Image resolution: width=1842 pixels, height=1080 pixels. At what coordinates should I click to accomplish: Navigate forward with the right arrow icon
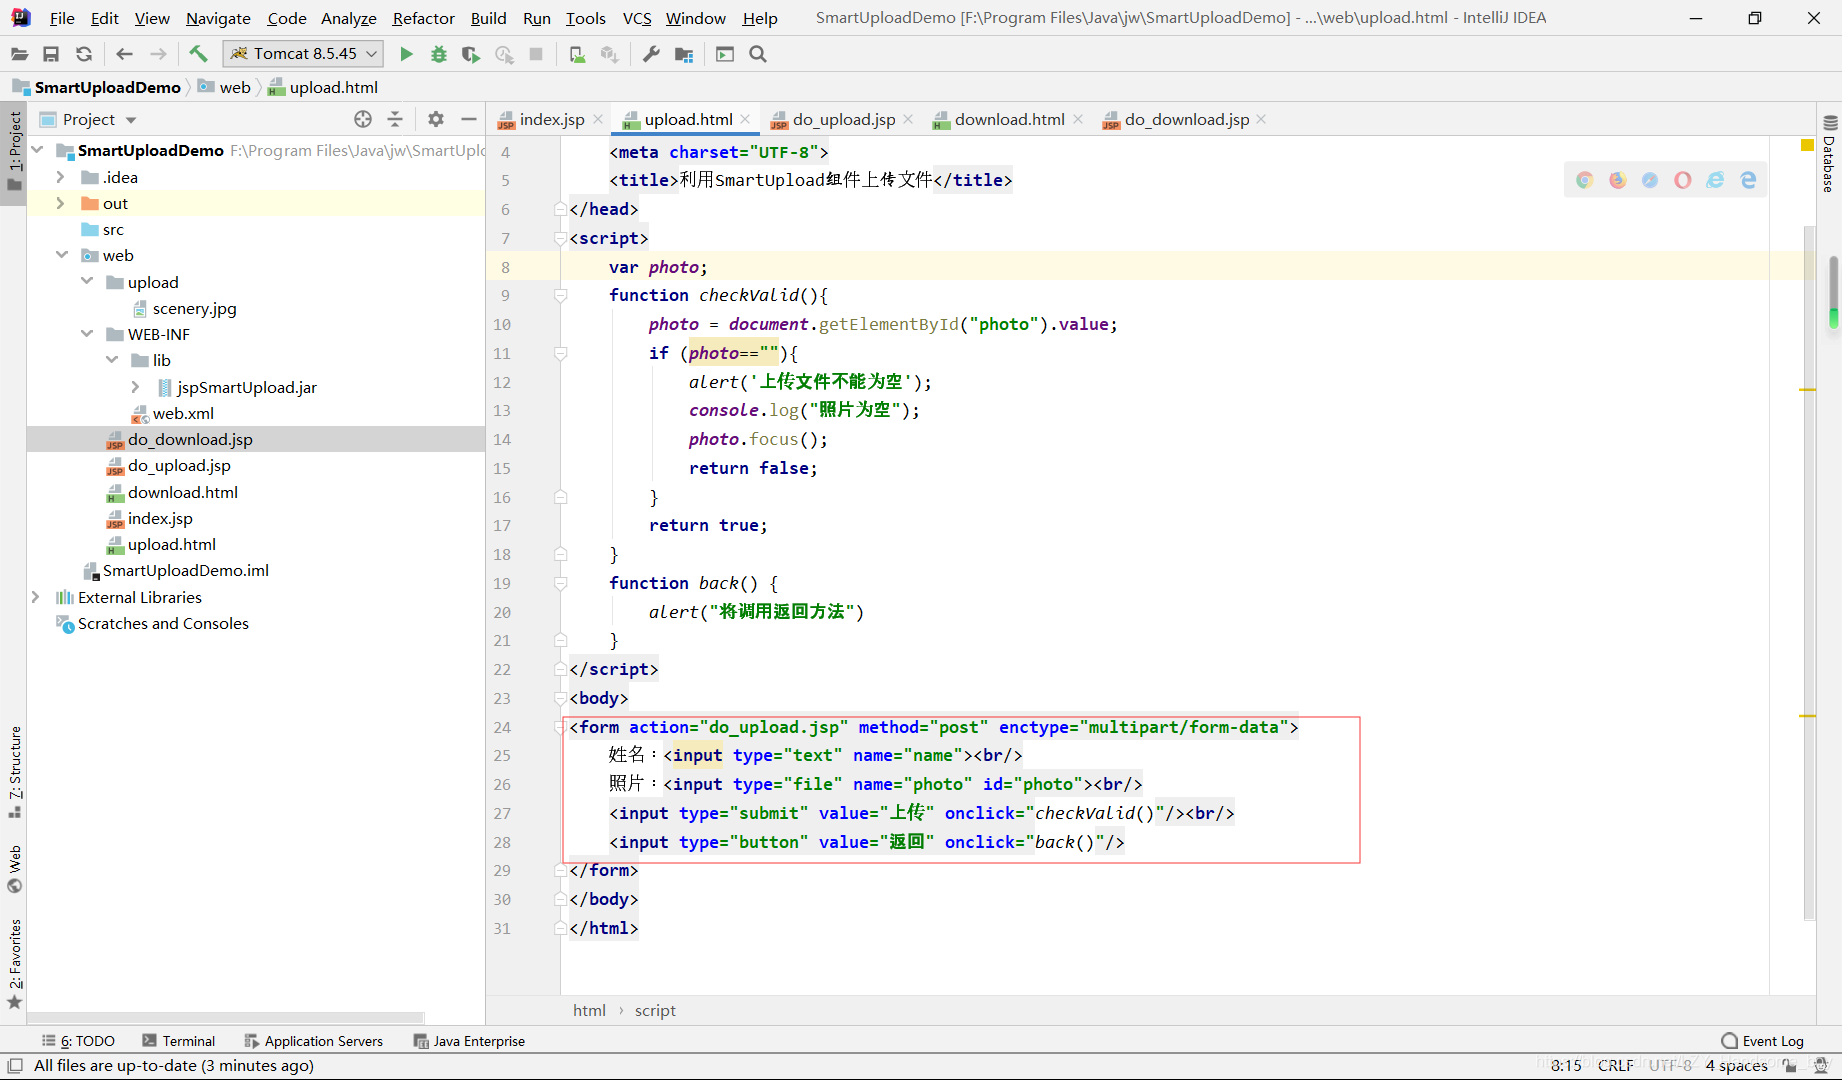coord(158,54)
